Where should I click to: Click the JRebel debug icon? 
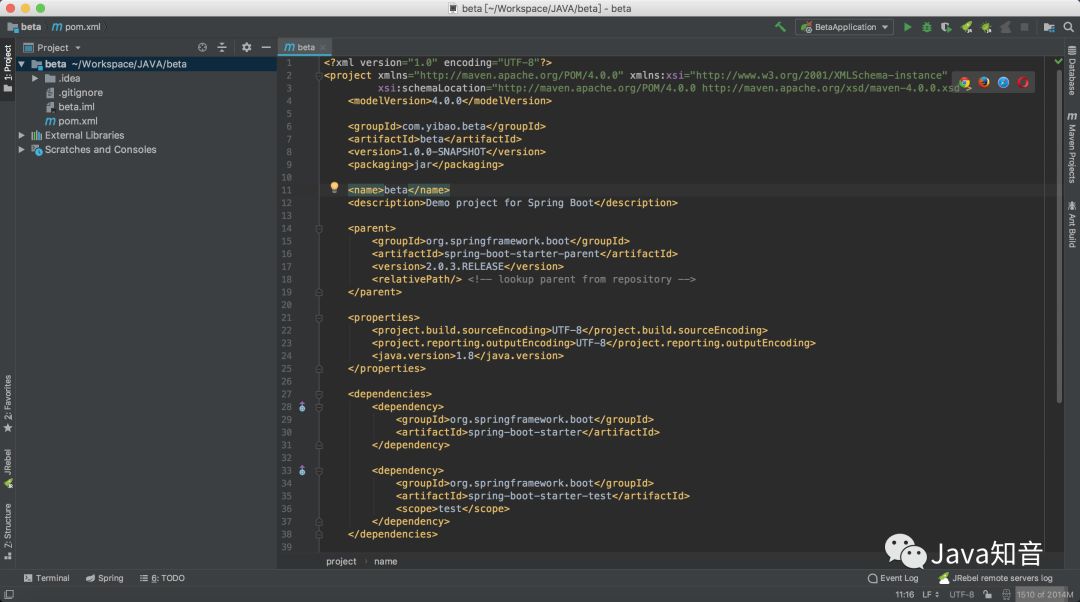[x=986, y=27]
